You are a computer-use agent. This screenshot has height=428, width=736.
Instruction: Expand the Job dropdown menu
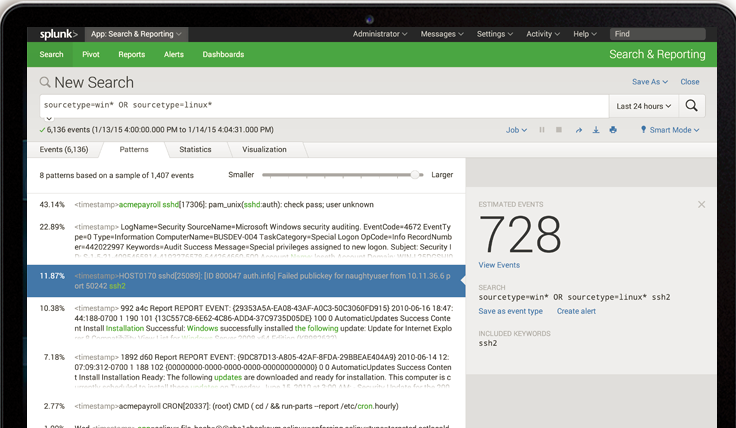(x=517, y=130)
